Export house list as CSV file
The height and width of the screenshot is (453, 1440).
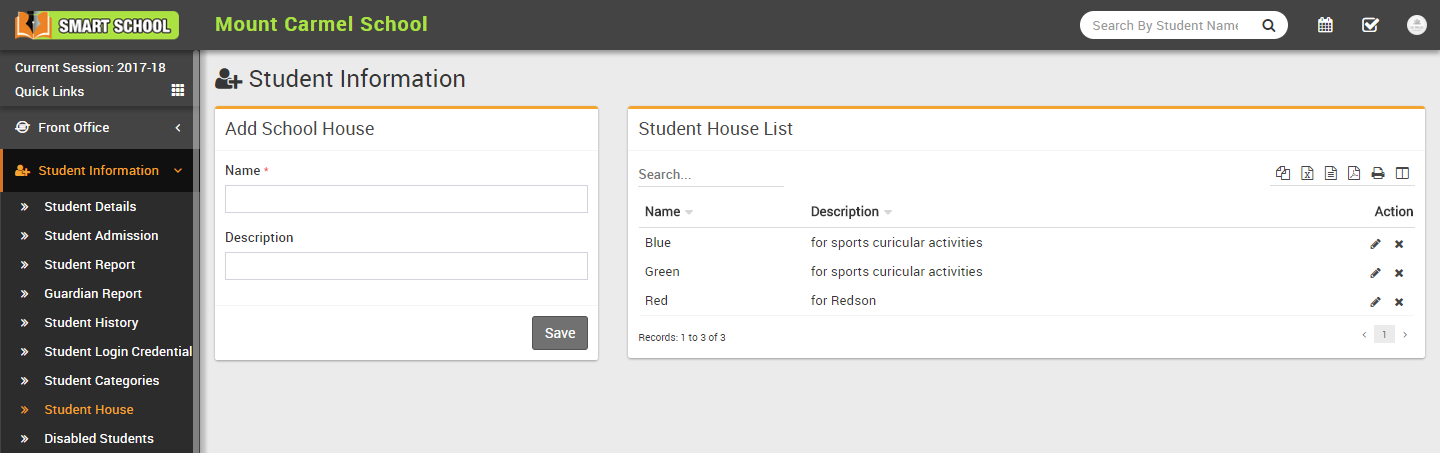(x=1331, y=173)
